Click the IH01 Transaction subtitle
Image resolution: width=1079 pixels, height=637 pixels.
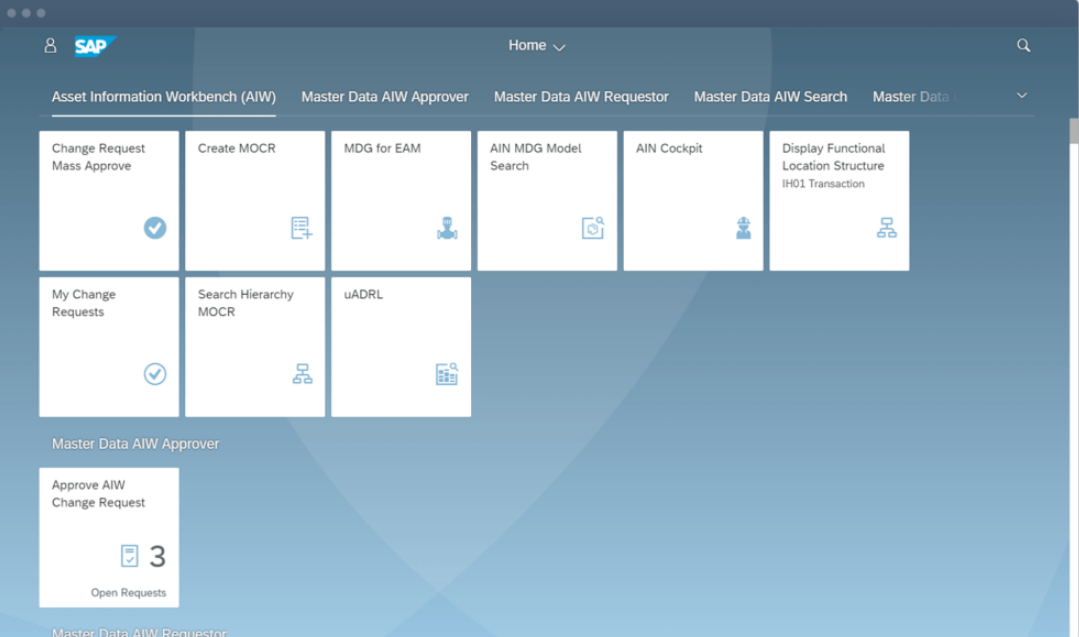(823, 184)
